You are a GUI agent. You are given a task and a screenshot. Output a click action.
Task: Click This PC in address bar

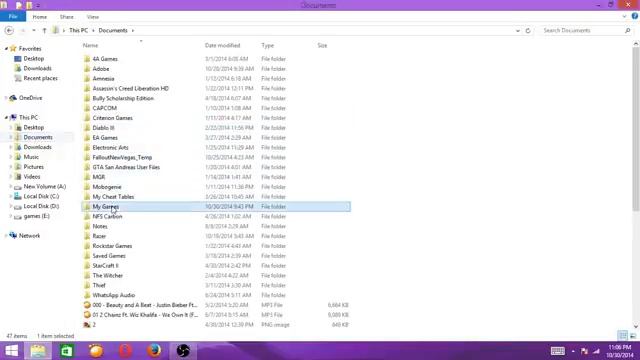78,31
